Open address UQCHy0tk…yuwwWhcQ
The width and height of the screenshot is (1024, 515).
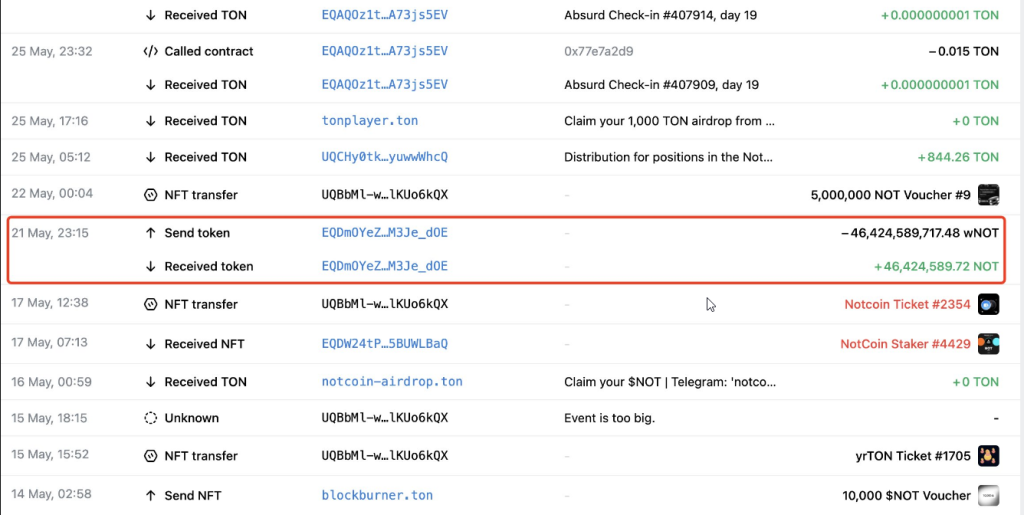(x=385, y=157)
